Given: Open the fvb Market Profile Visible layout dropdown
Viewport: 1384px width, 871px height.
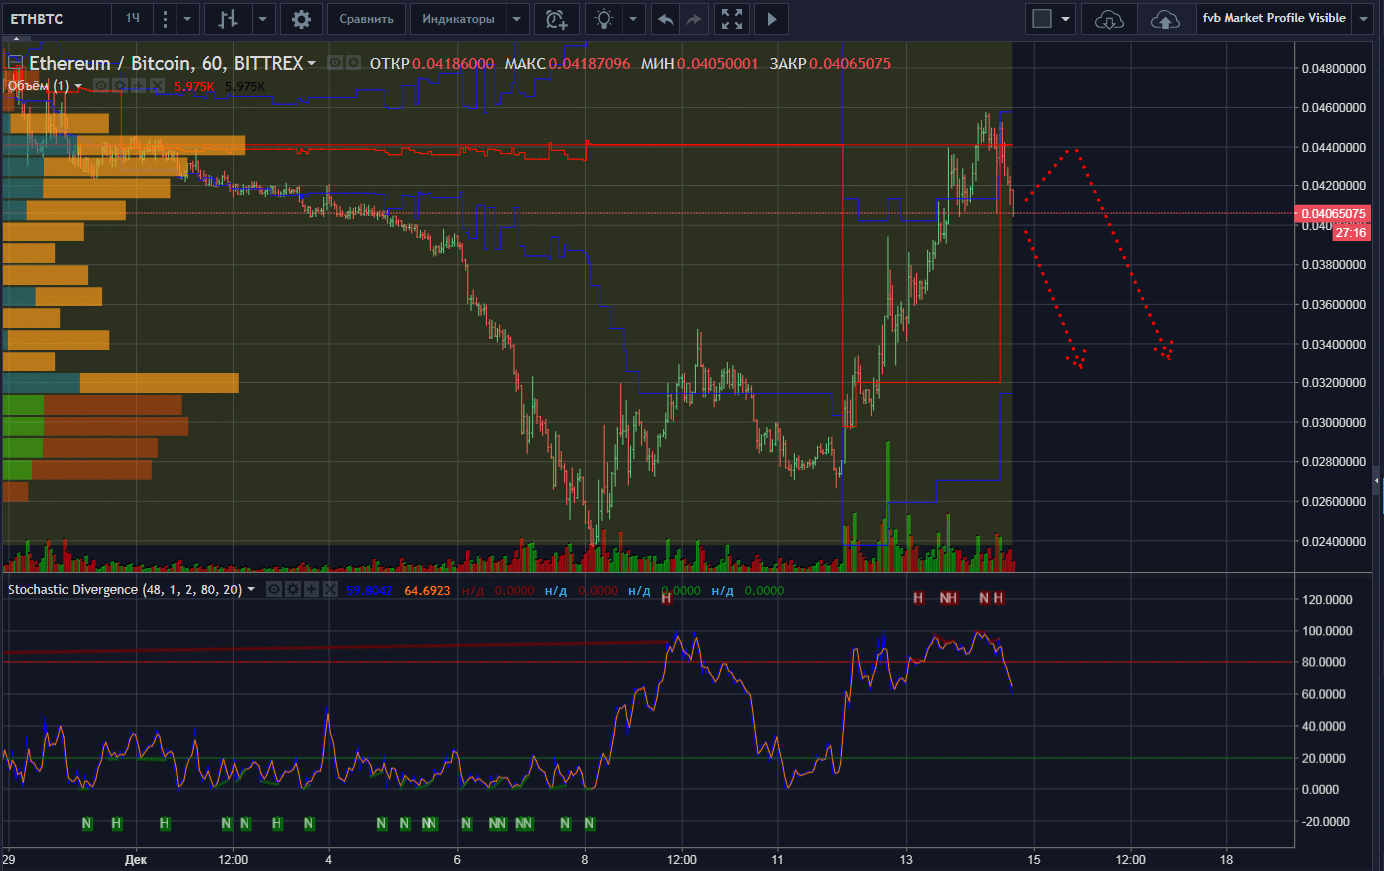Looking at the screenshot, I should 1363,19.
